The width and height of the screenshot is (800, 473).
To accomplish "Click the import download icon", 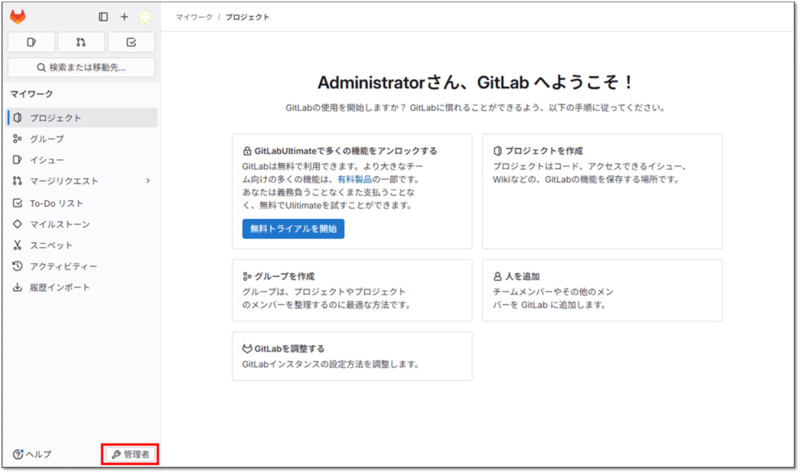I will pyautogui.click(x=17, y=287).
